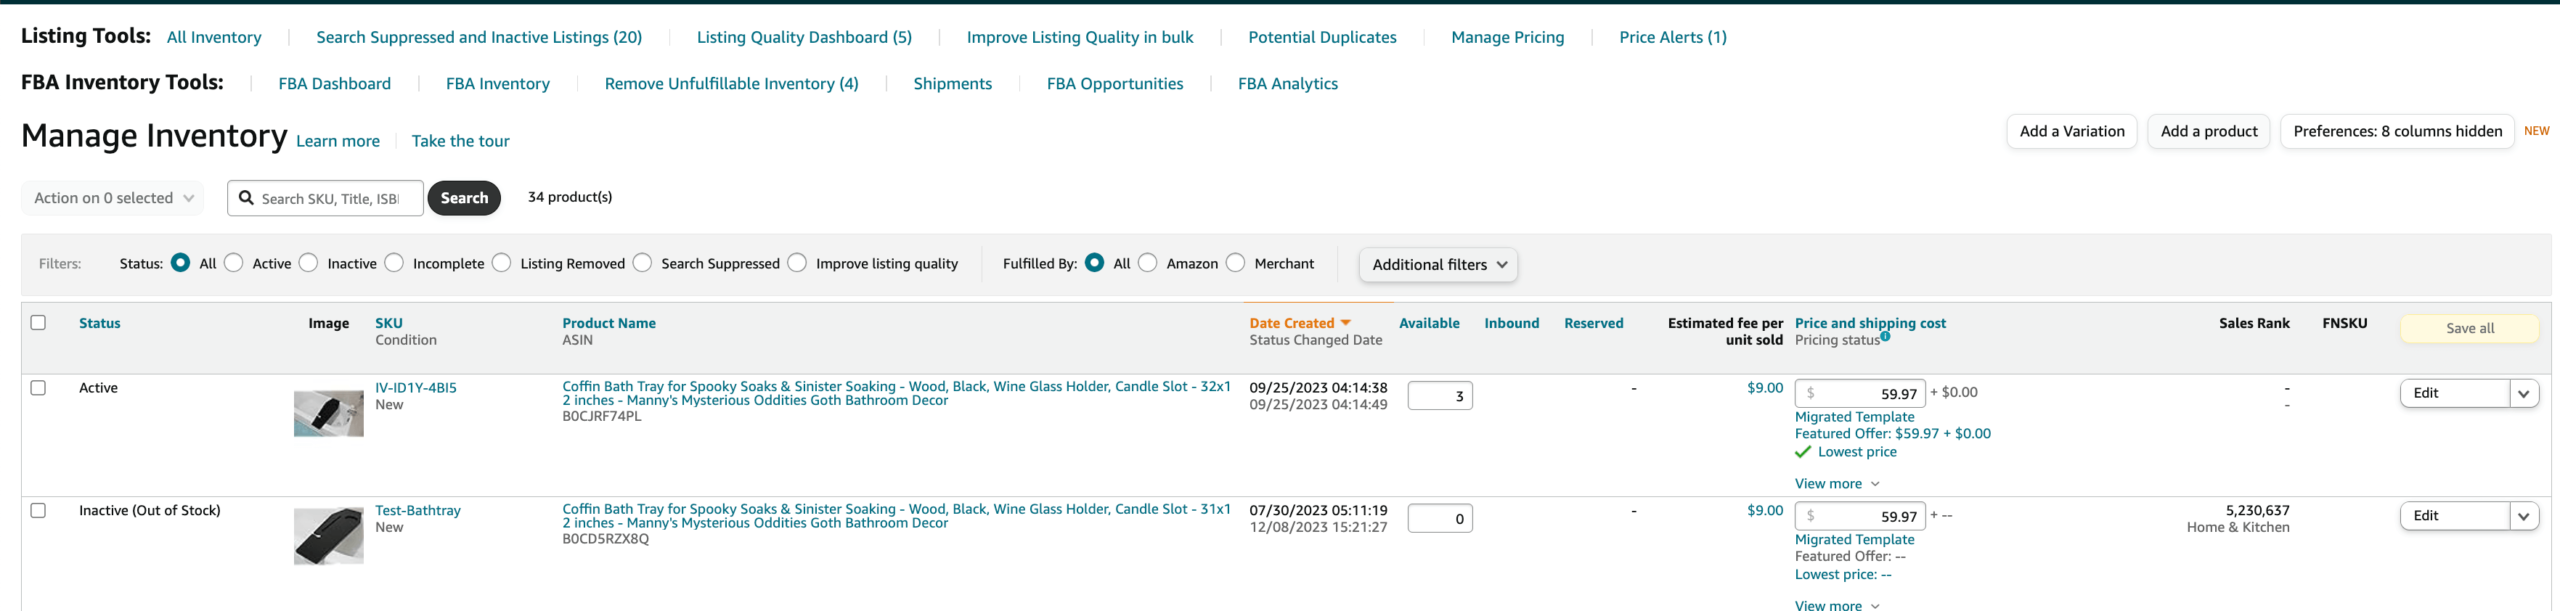Screen dimensions: 2560x611
Task: Click the Add a product button
Action: coord(2209,131)
